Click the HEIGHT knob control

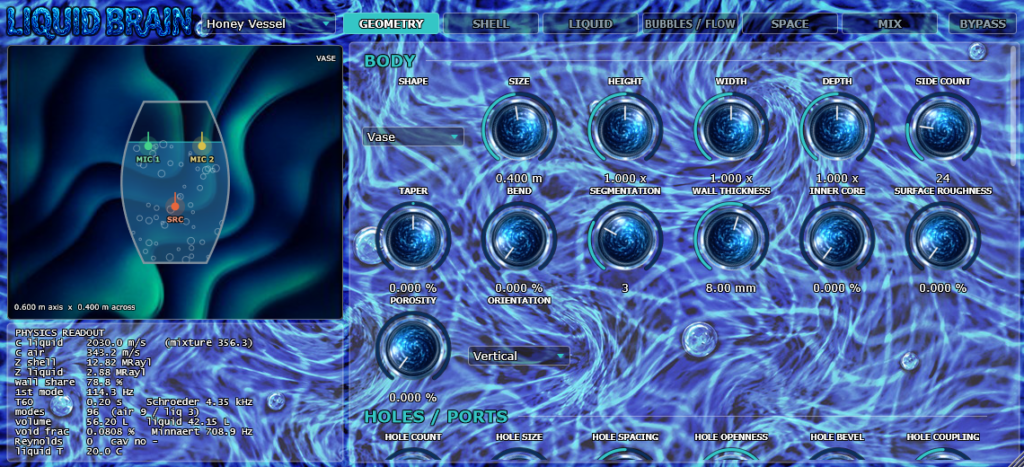click(625, 129)
